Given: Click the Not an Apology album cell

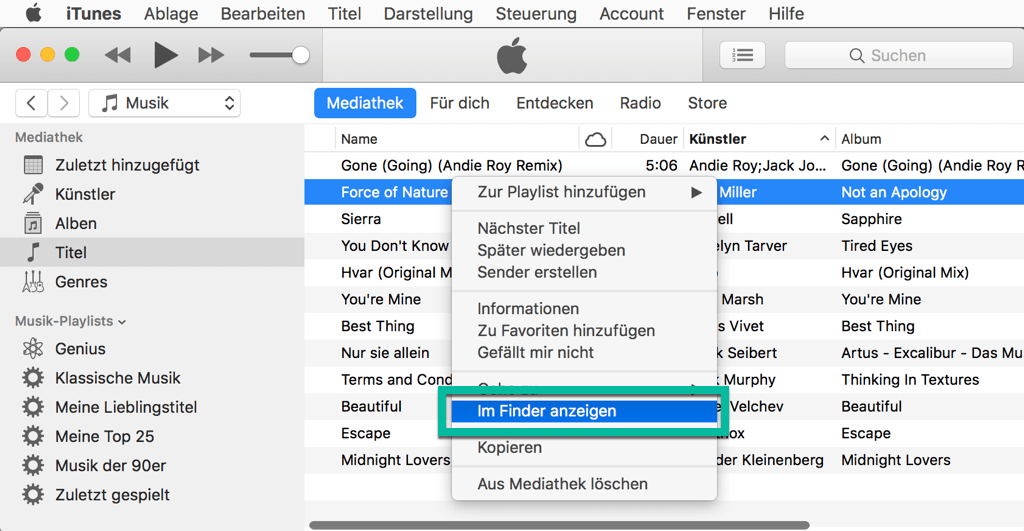Looking at the screenshot, I should click(x=894, y=192).
